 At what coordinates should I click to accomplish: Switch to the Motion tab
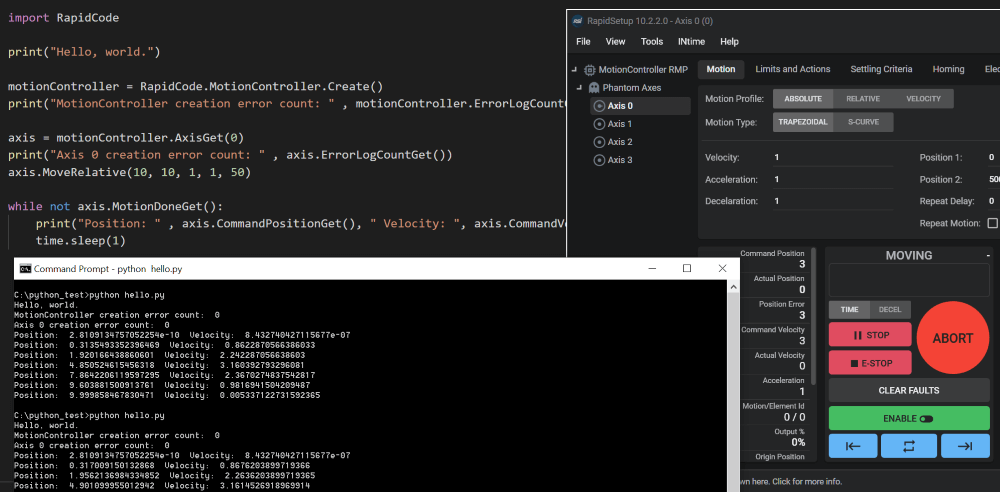tap(721, 69)
